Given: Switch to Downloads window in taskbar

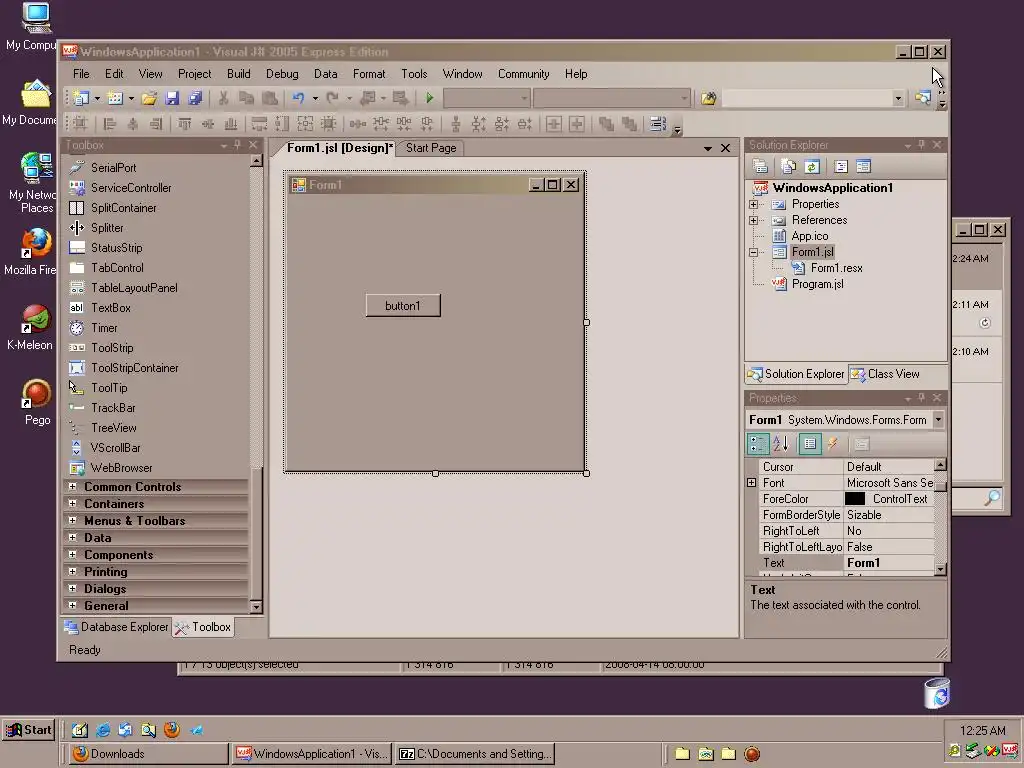Looking at the screenshot, I should point(148,754).
